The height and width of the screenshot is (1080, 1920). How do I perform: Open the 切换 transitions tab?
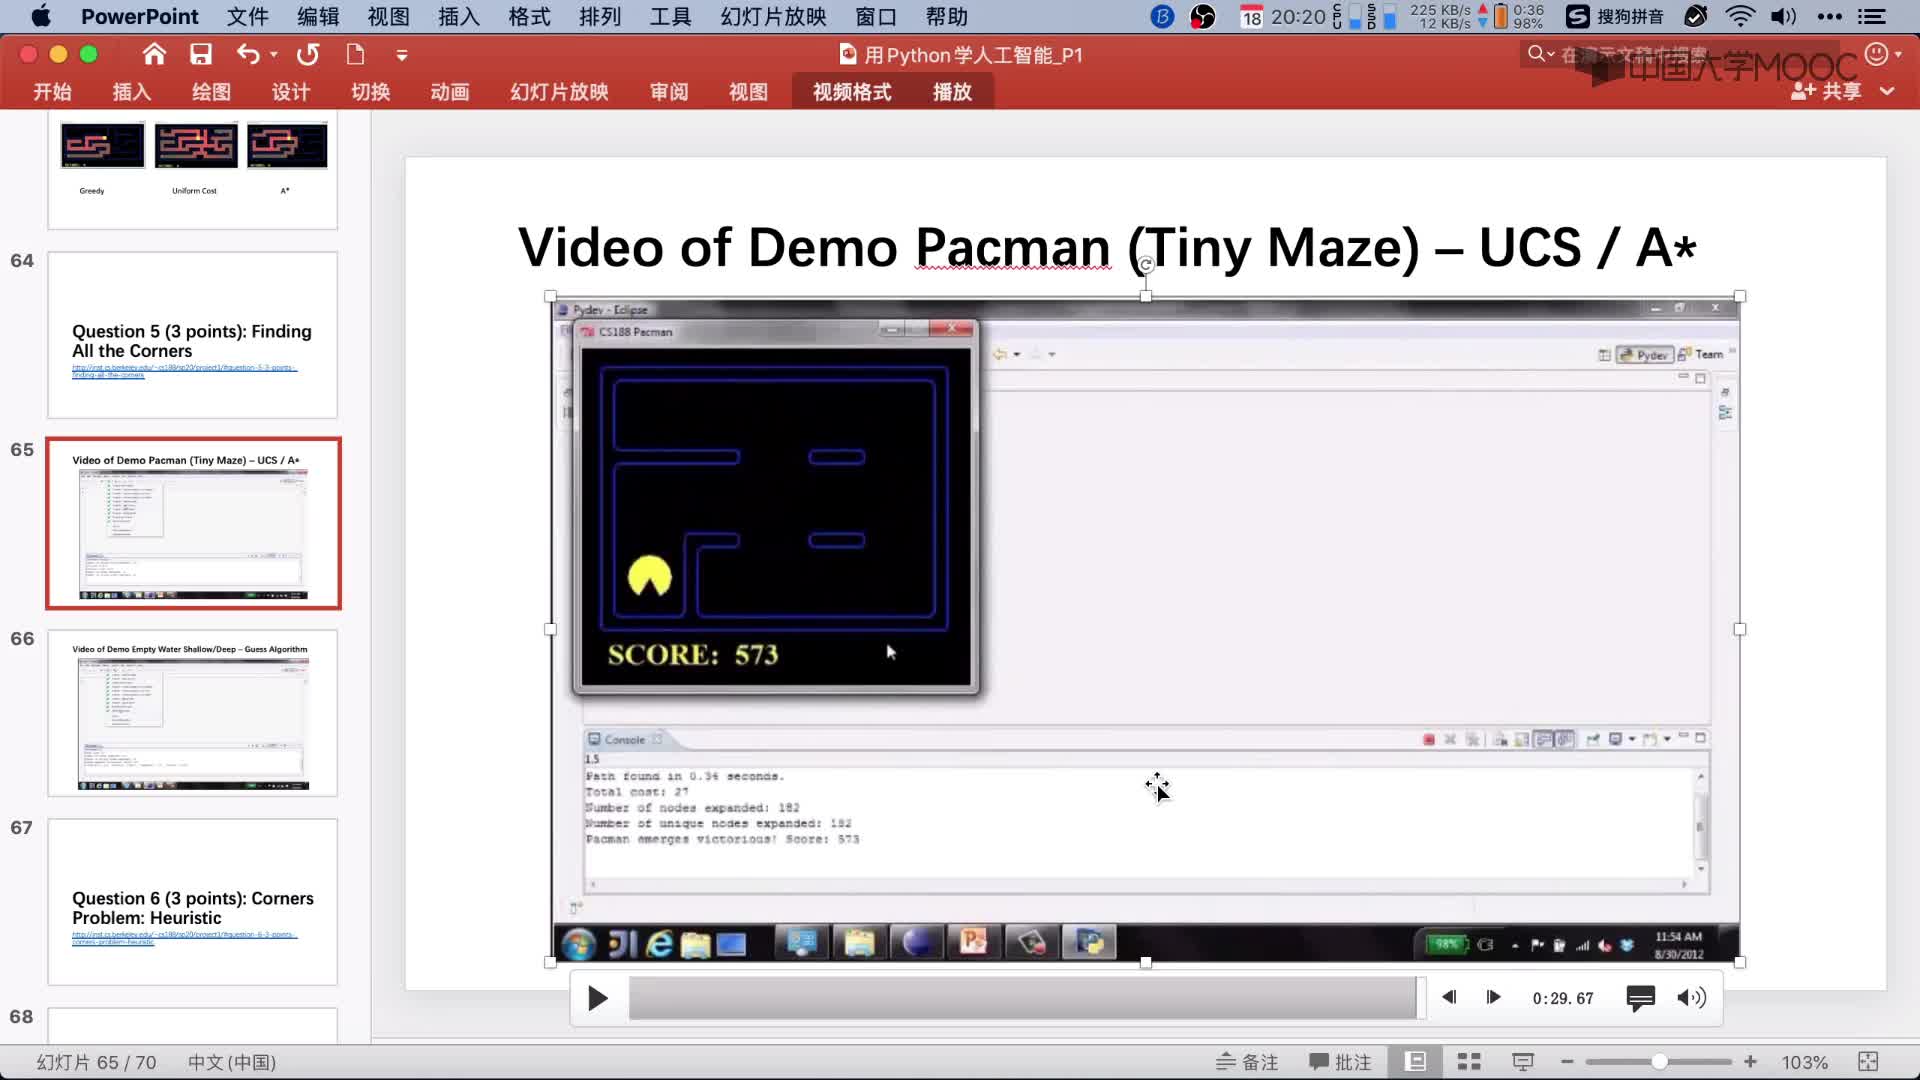(370, 92)
